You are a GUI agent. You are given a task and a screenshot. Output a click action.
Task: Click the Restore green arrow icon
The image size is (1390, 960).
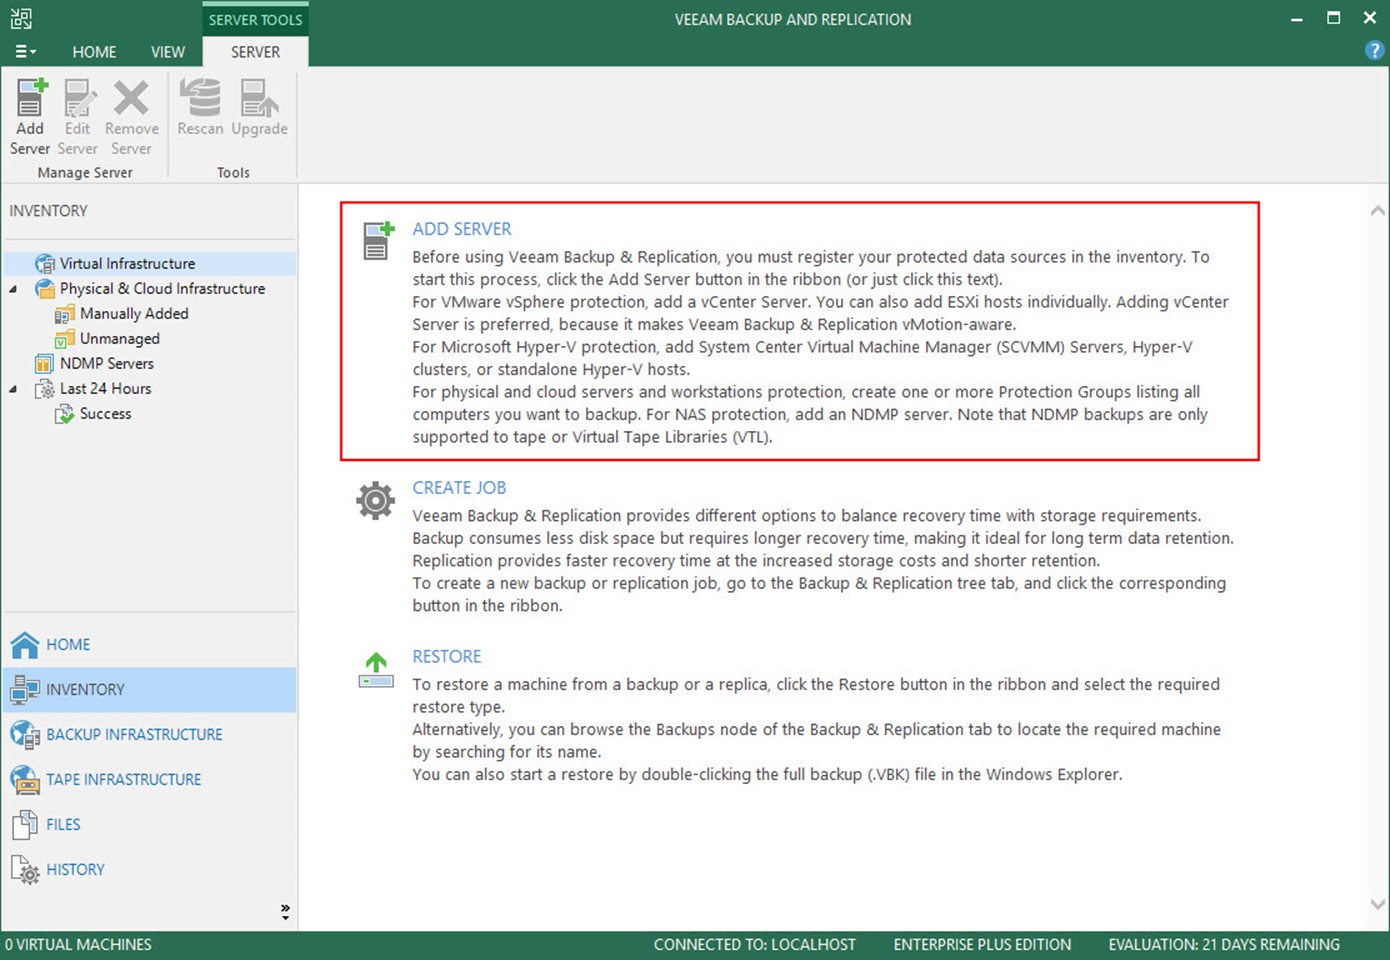(376, 670)
